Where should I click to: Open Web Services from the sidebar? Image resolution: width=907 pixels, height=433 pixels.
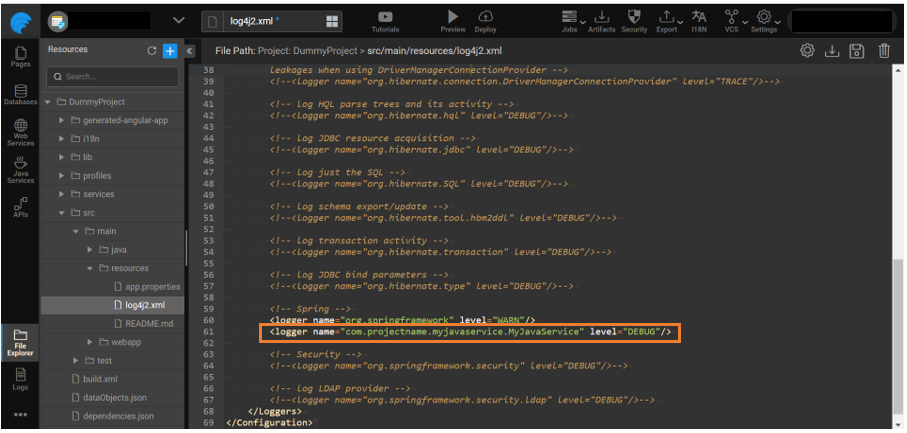pos(20,132)
